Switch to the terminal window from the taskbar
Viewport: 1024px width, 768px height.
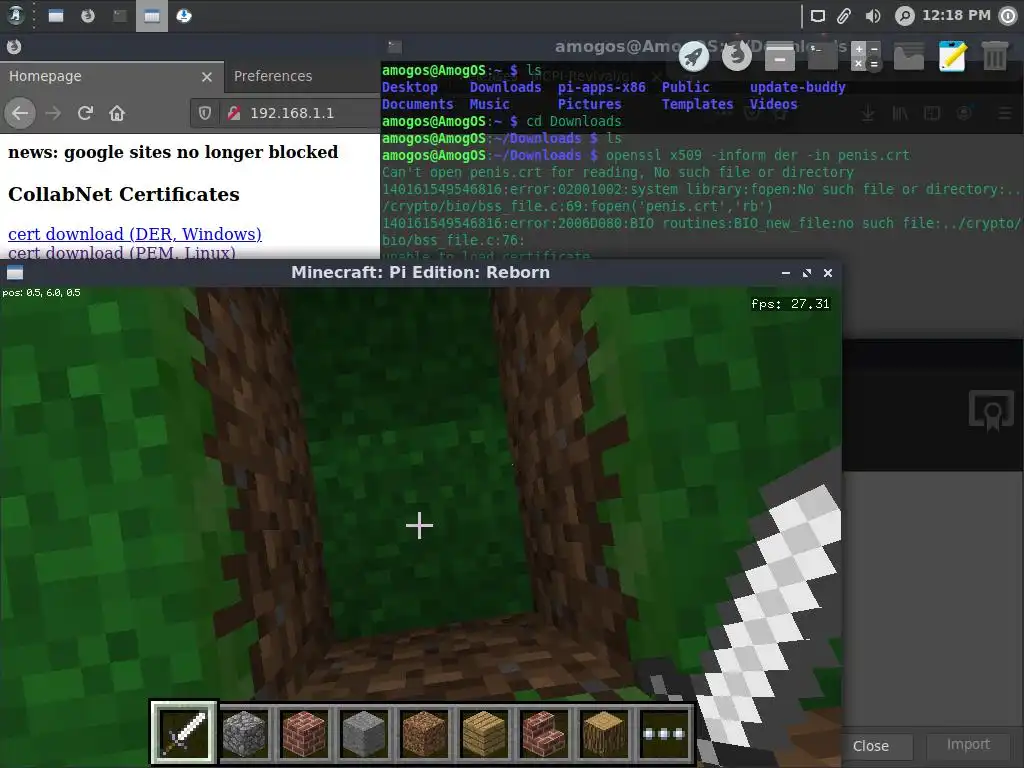120,16
